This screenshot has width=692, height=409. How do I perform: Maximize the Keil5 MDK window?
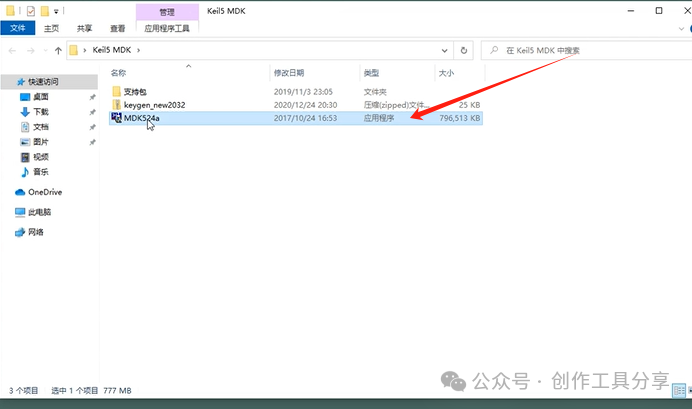pyautogui.click(x=659, y=11)
